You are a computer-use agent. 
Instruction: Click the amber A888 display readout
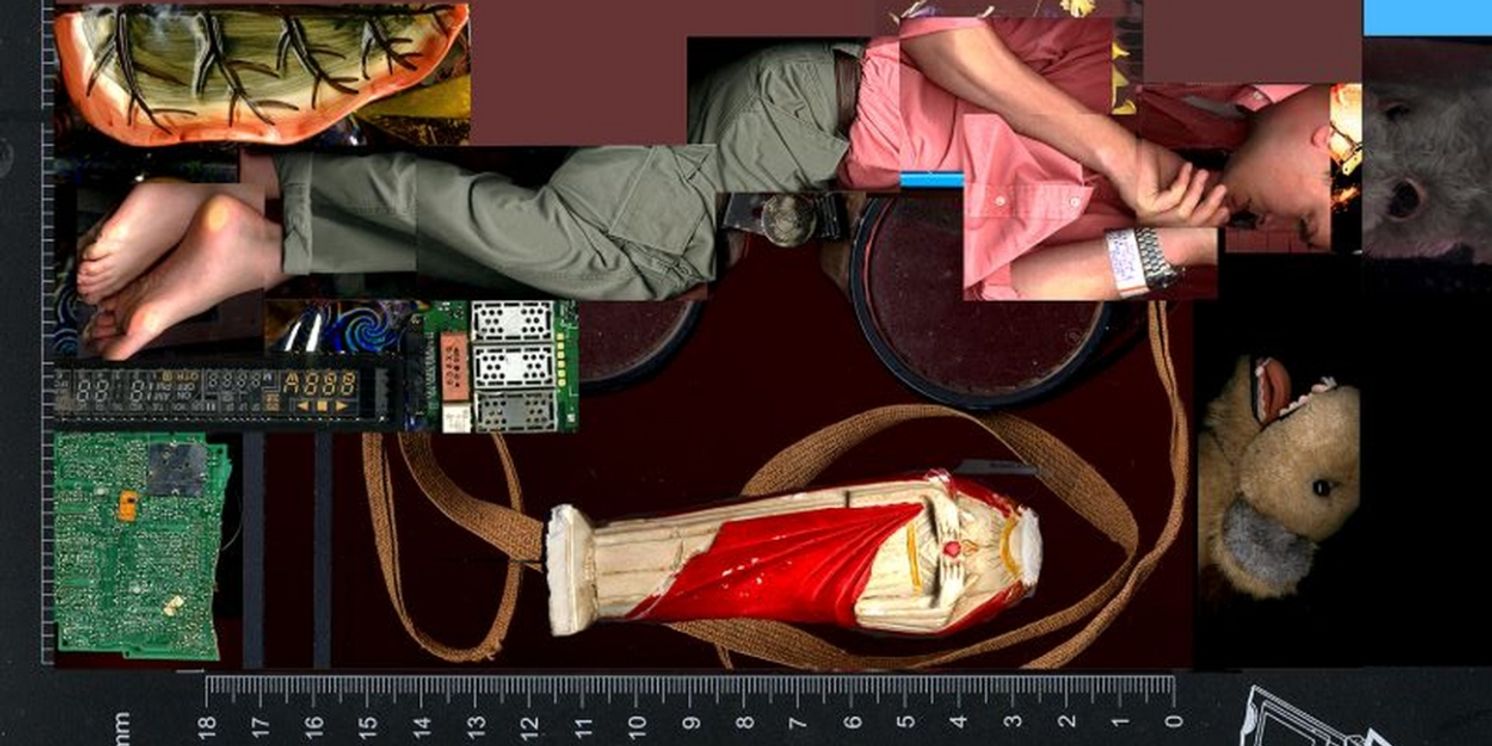pyautogui.click(x=319, y=382)
